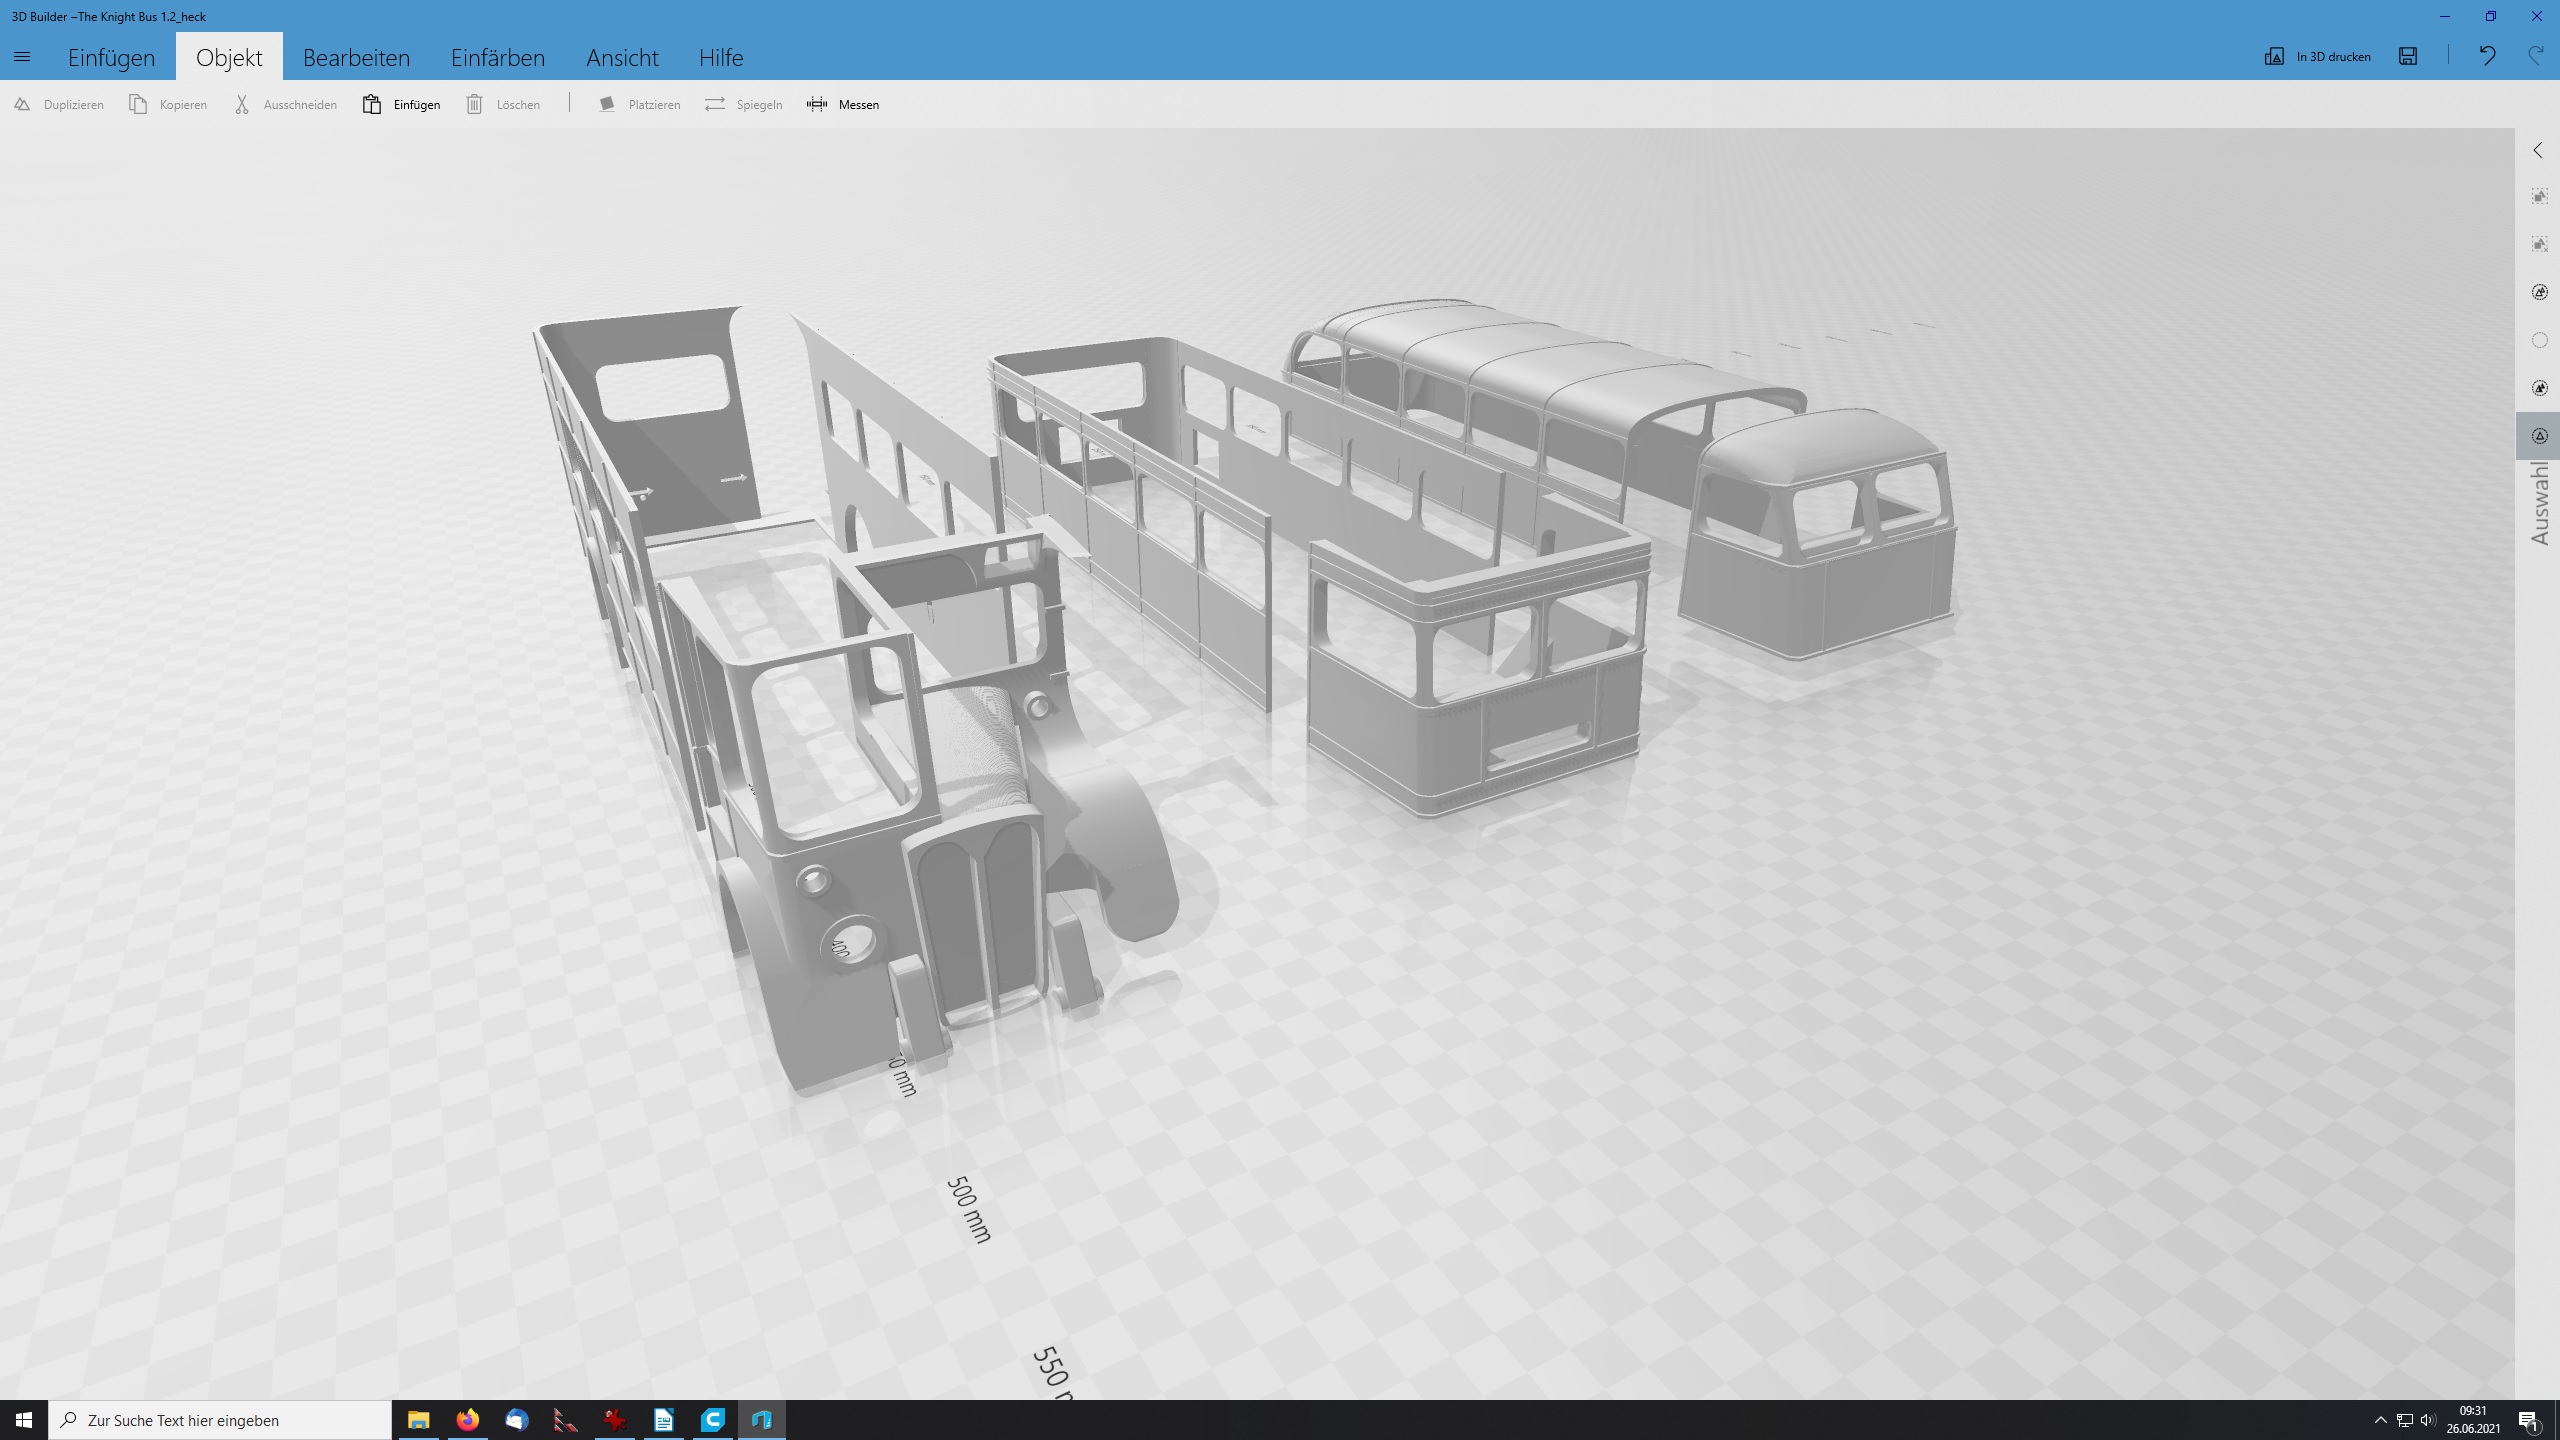Open the Bearbeiten tab
The width and height of the screenshot is (2560, 1440).
coord(356,57)
